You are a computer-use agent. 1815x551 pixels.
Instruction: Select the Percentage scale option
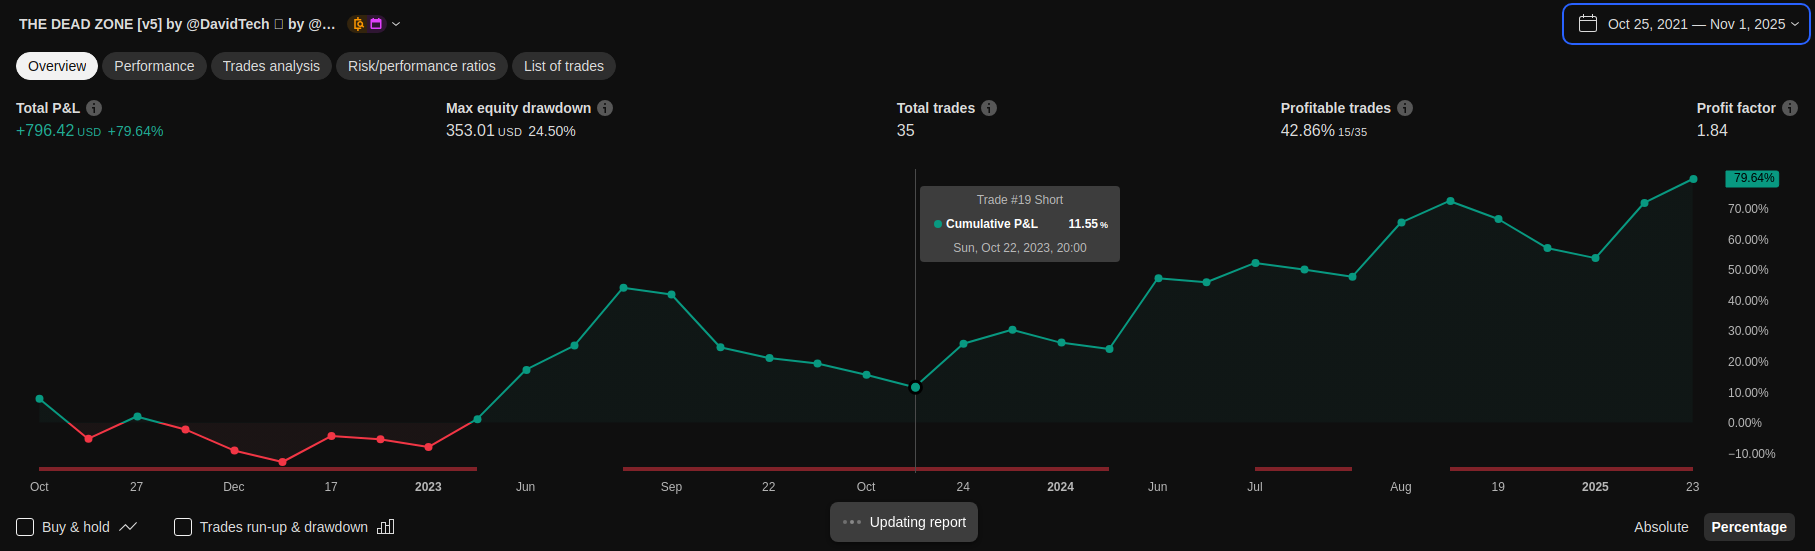[x=1748, y=527]
